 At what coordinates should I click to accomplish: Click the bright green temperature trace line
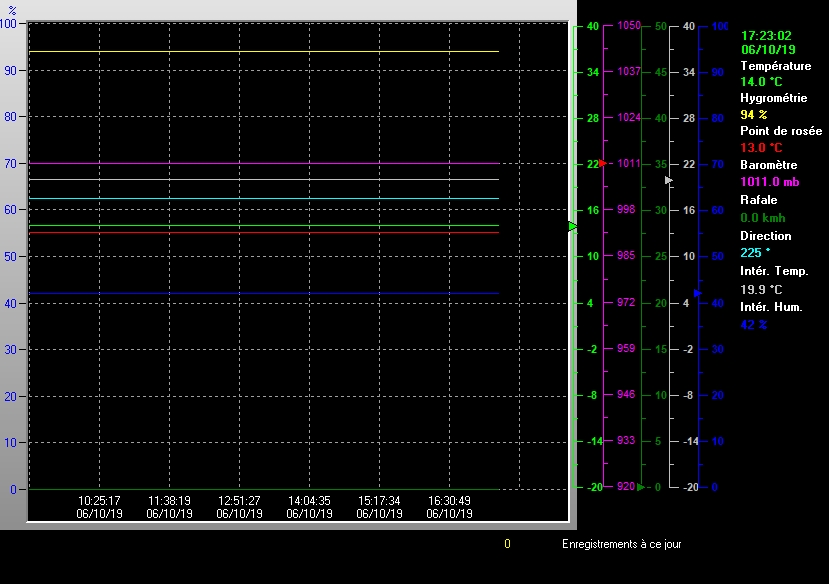[x=264, y=226]
